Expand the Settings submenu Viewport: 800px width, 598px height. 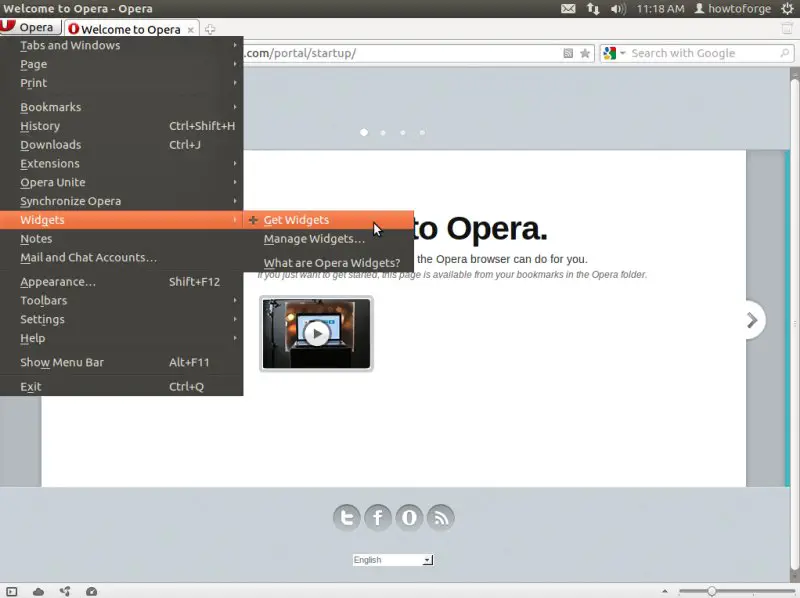(x=121, y=319)
